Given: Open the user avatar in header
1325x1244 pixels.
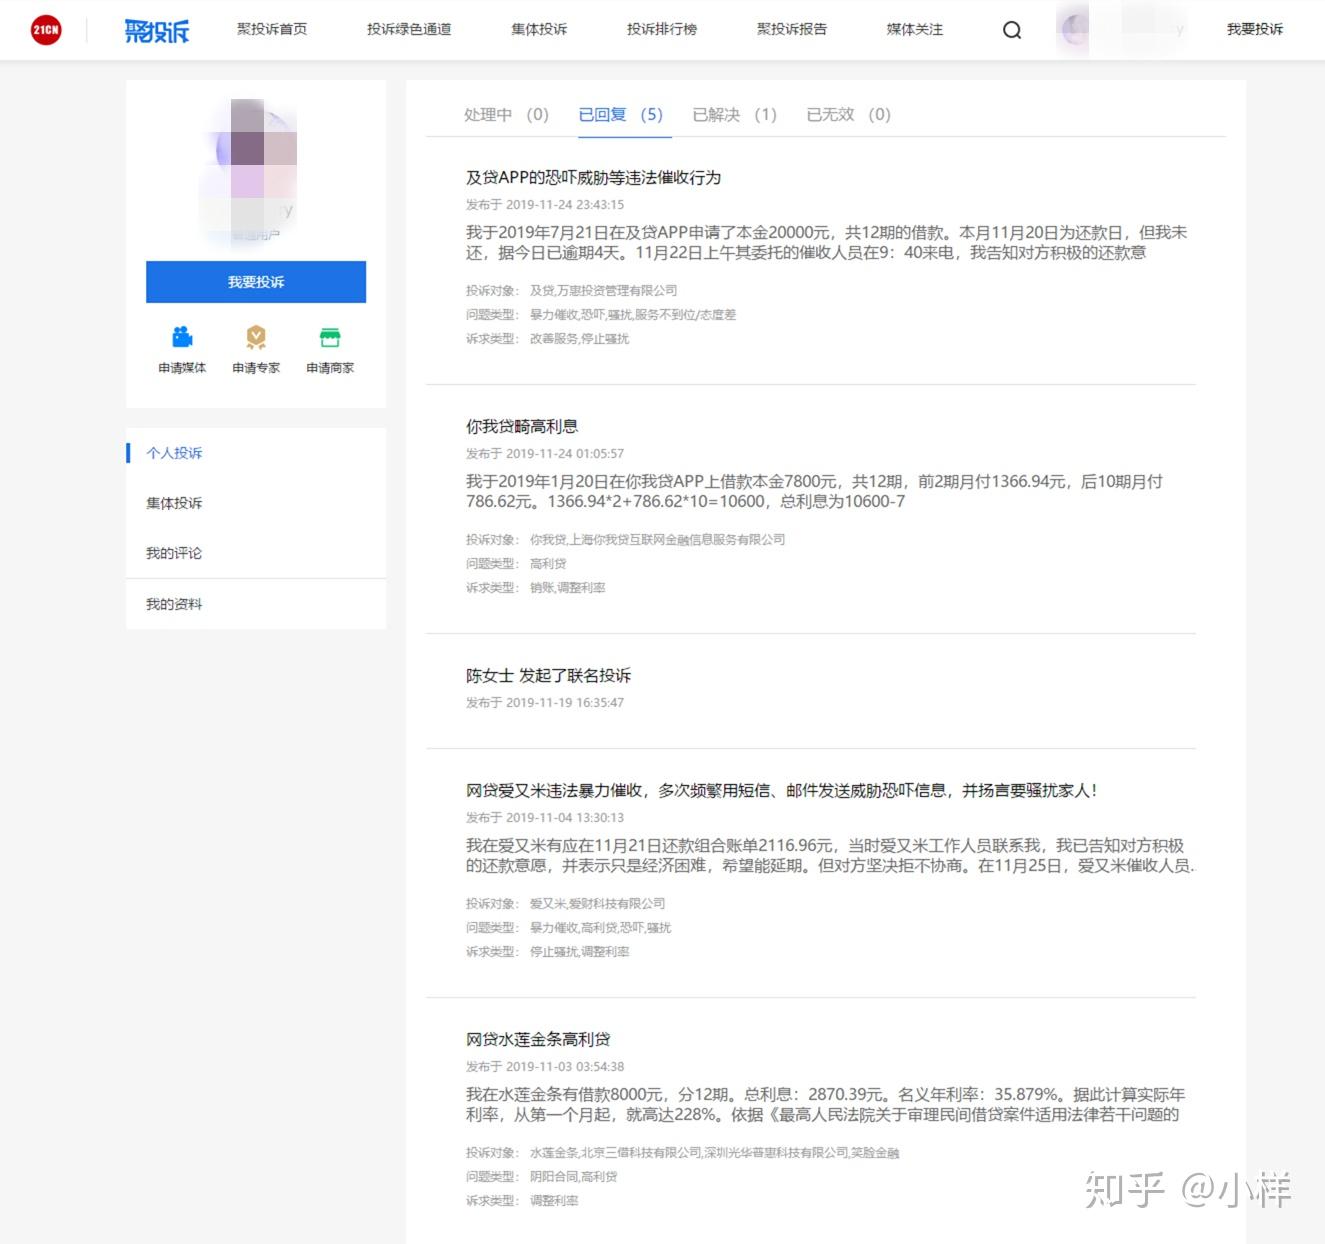Looking at the screenshot, I should 1073,30.
